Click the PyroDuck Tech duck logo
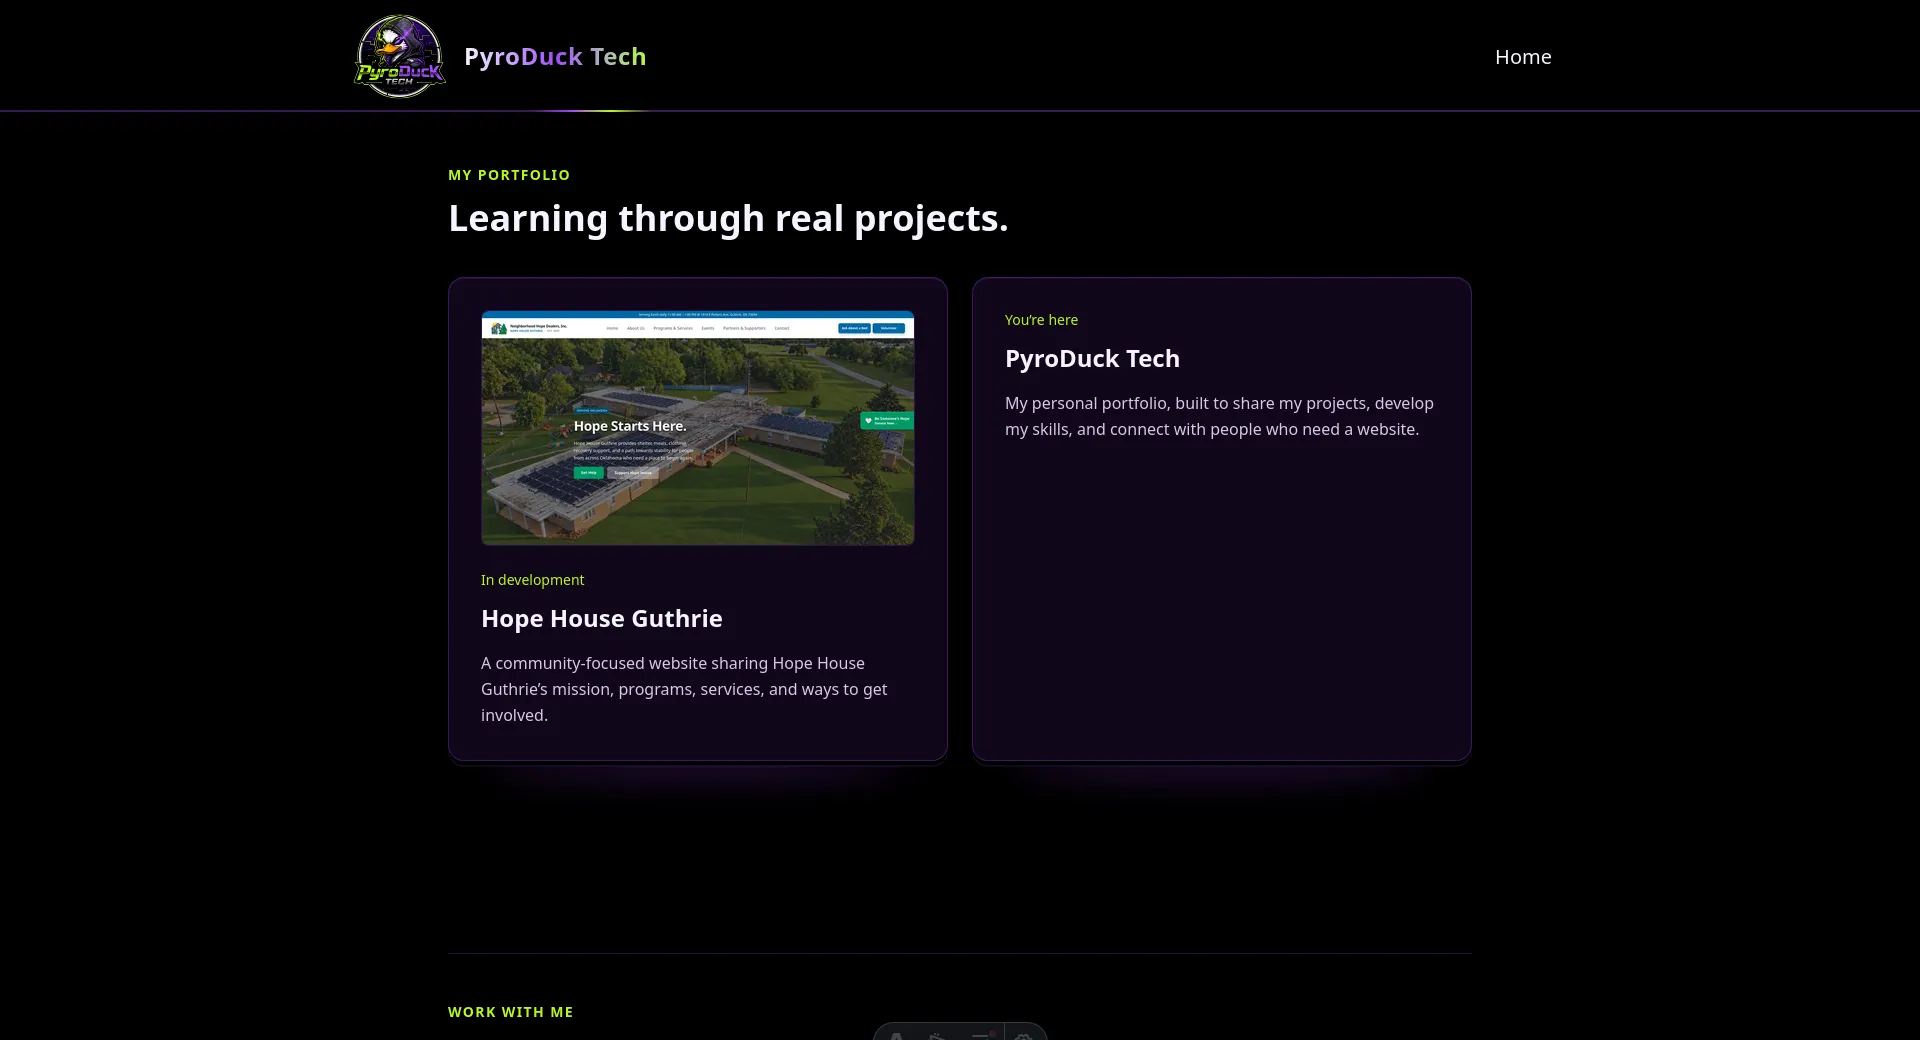The image size is (1920, 1040). tap(400, 56)
